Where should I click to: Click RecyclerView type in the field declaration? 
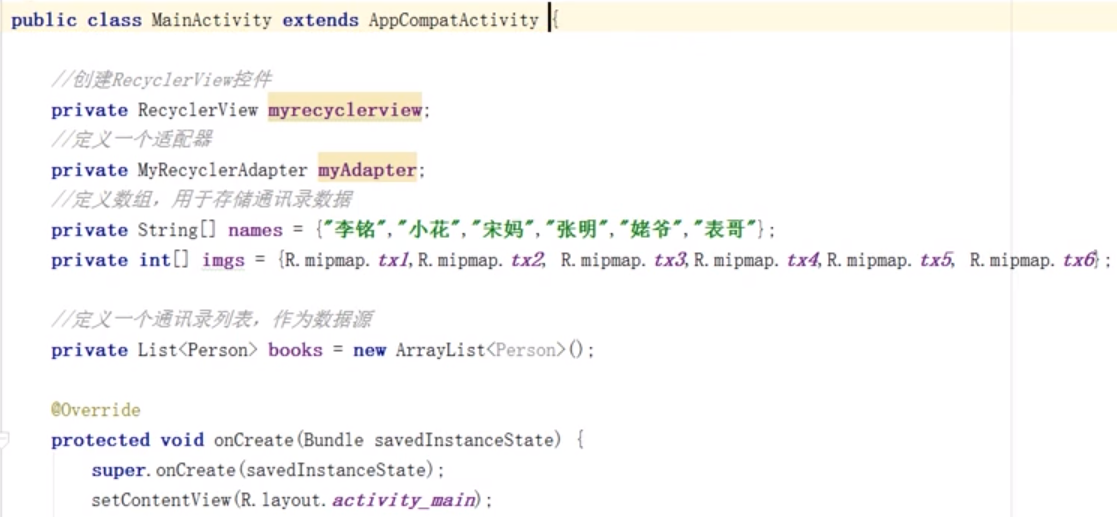[x=197, y=110]
